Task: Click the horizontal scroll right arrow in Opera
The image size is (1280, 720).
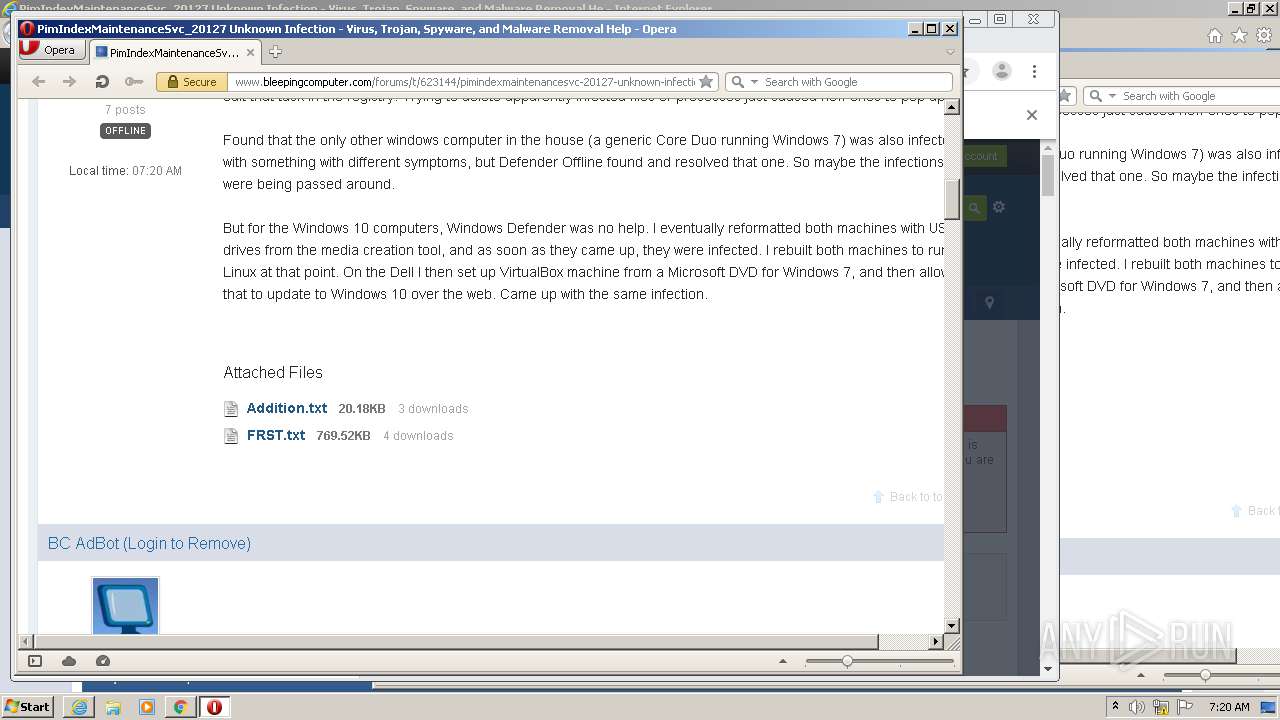Action: click(x=936, y=642)
